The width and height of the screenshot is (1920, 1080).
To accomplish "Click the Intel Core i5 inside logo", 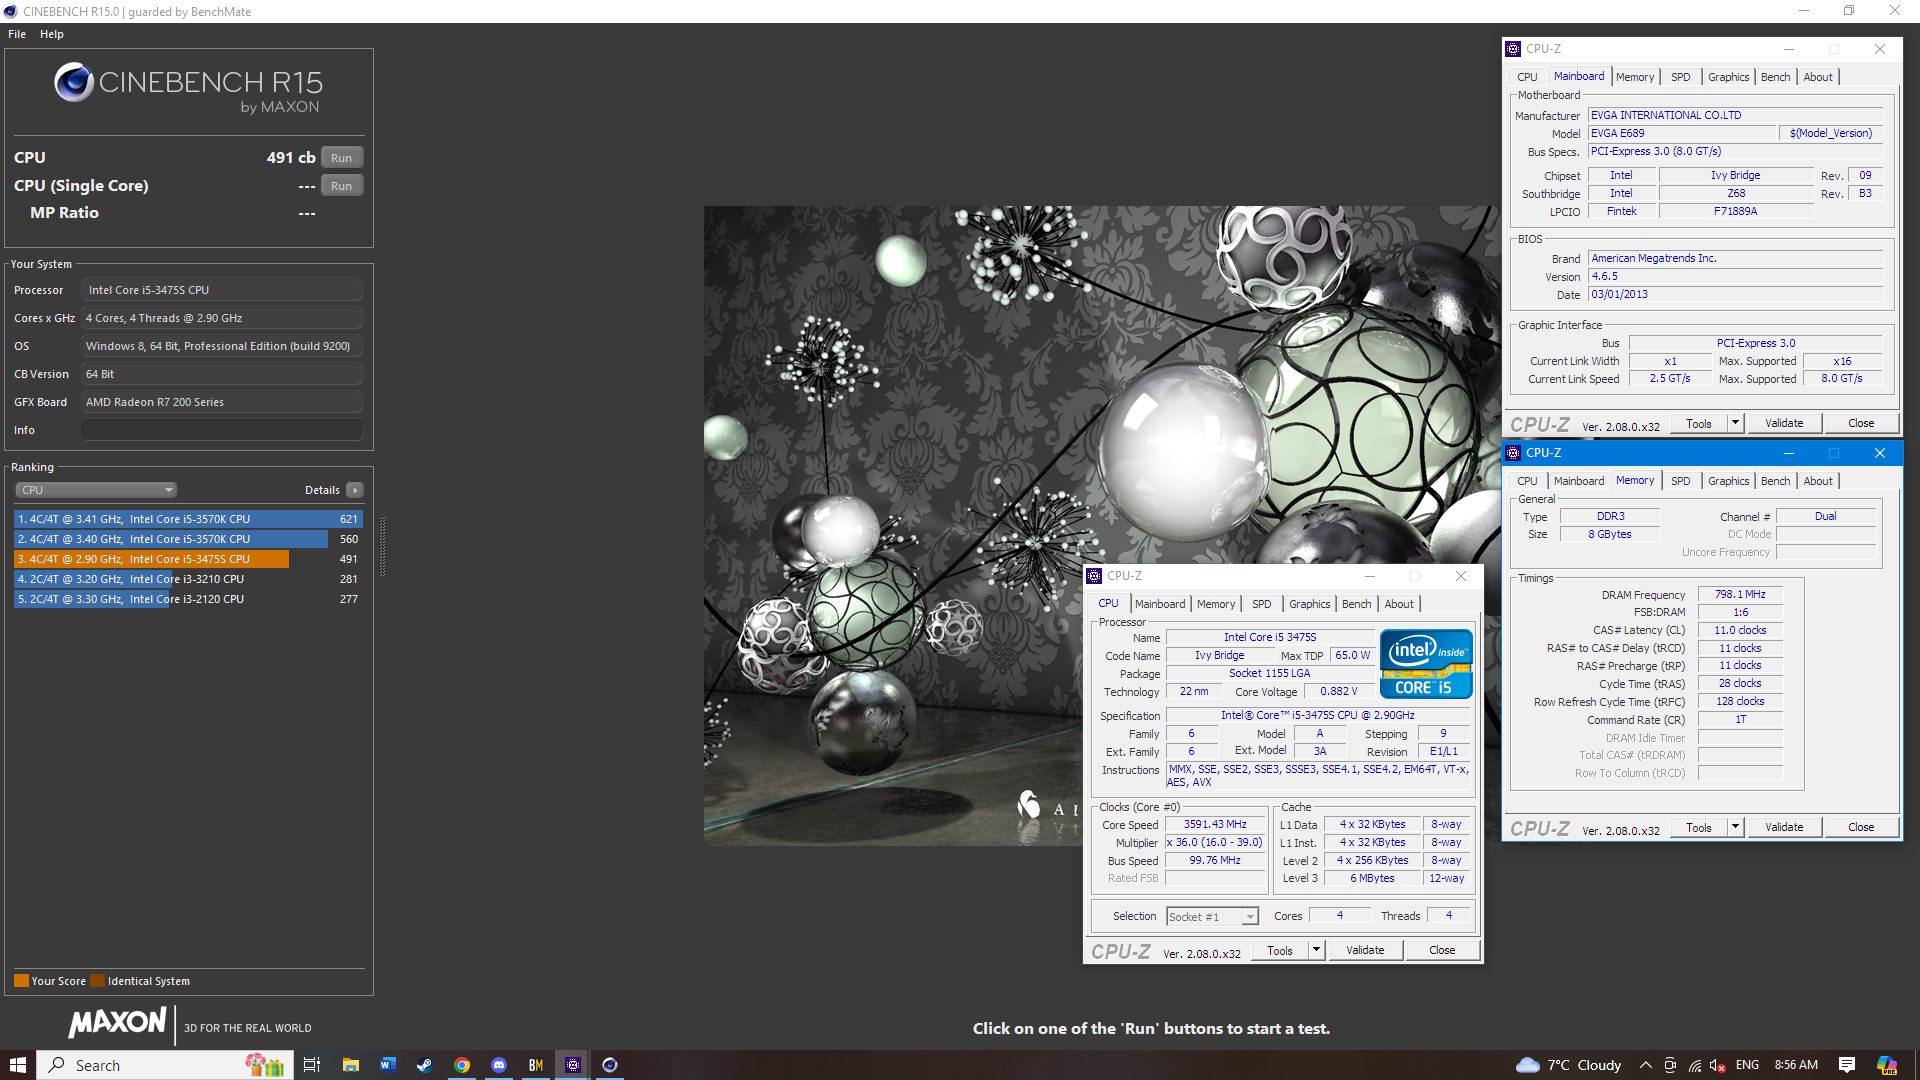I will pyautogui.click(x=1426, y=663).
